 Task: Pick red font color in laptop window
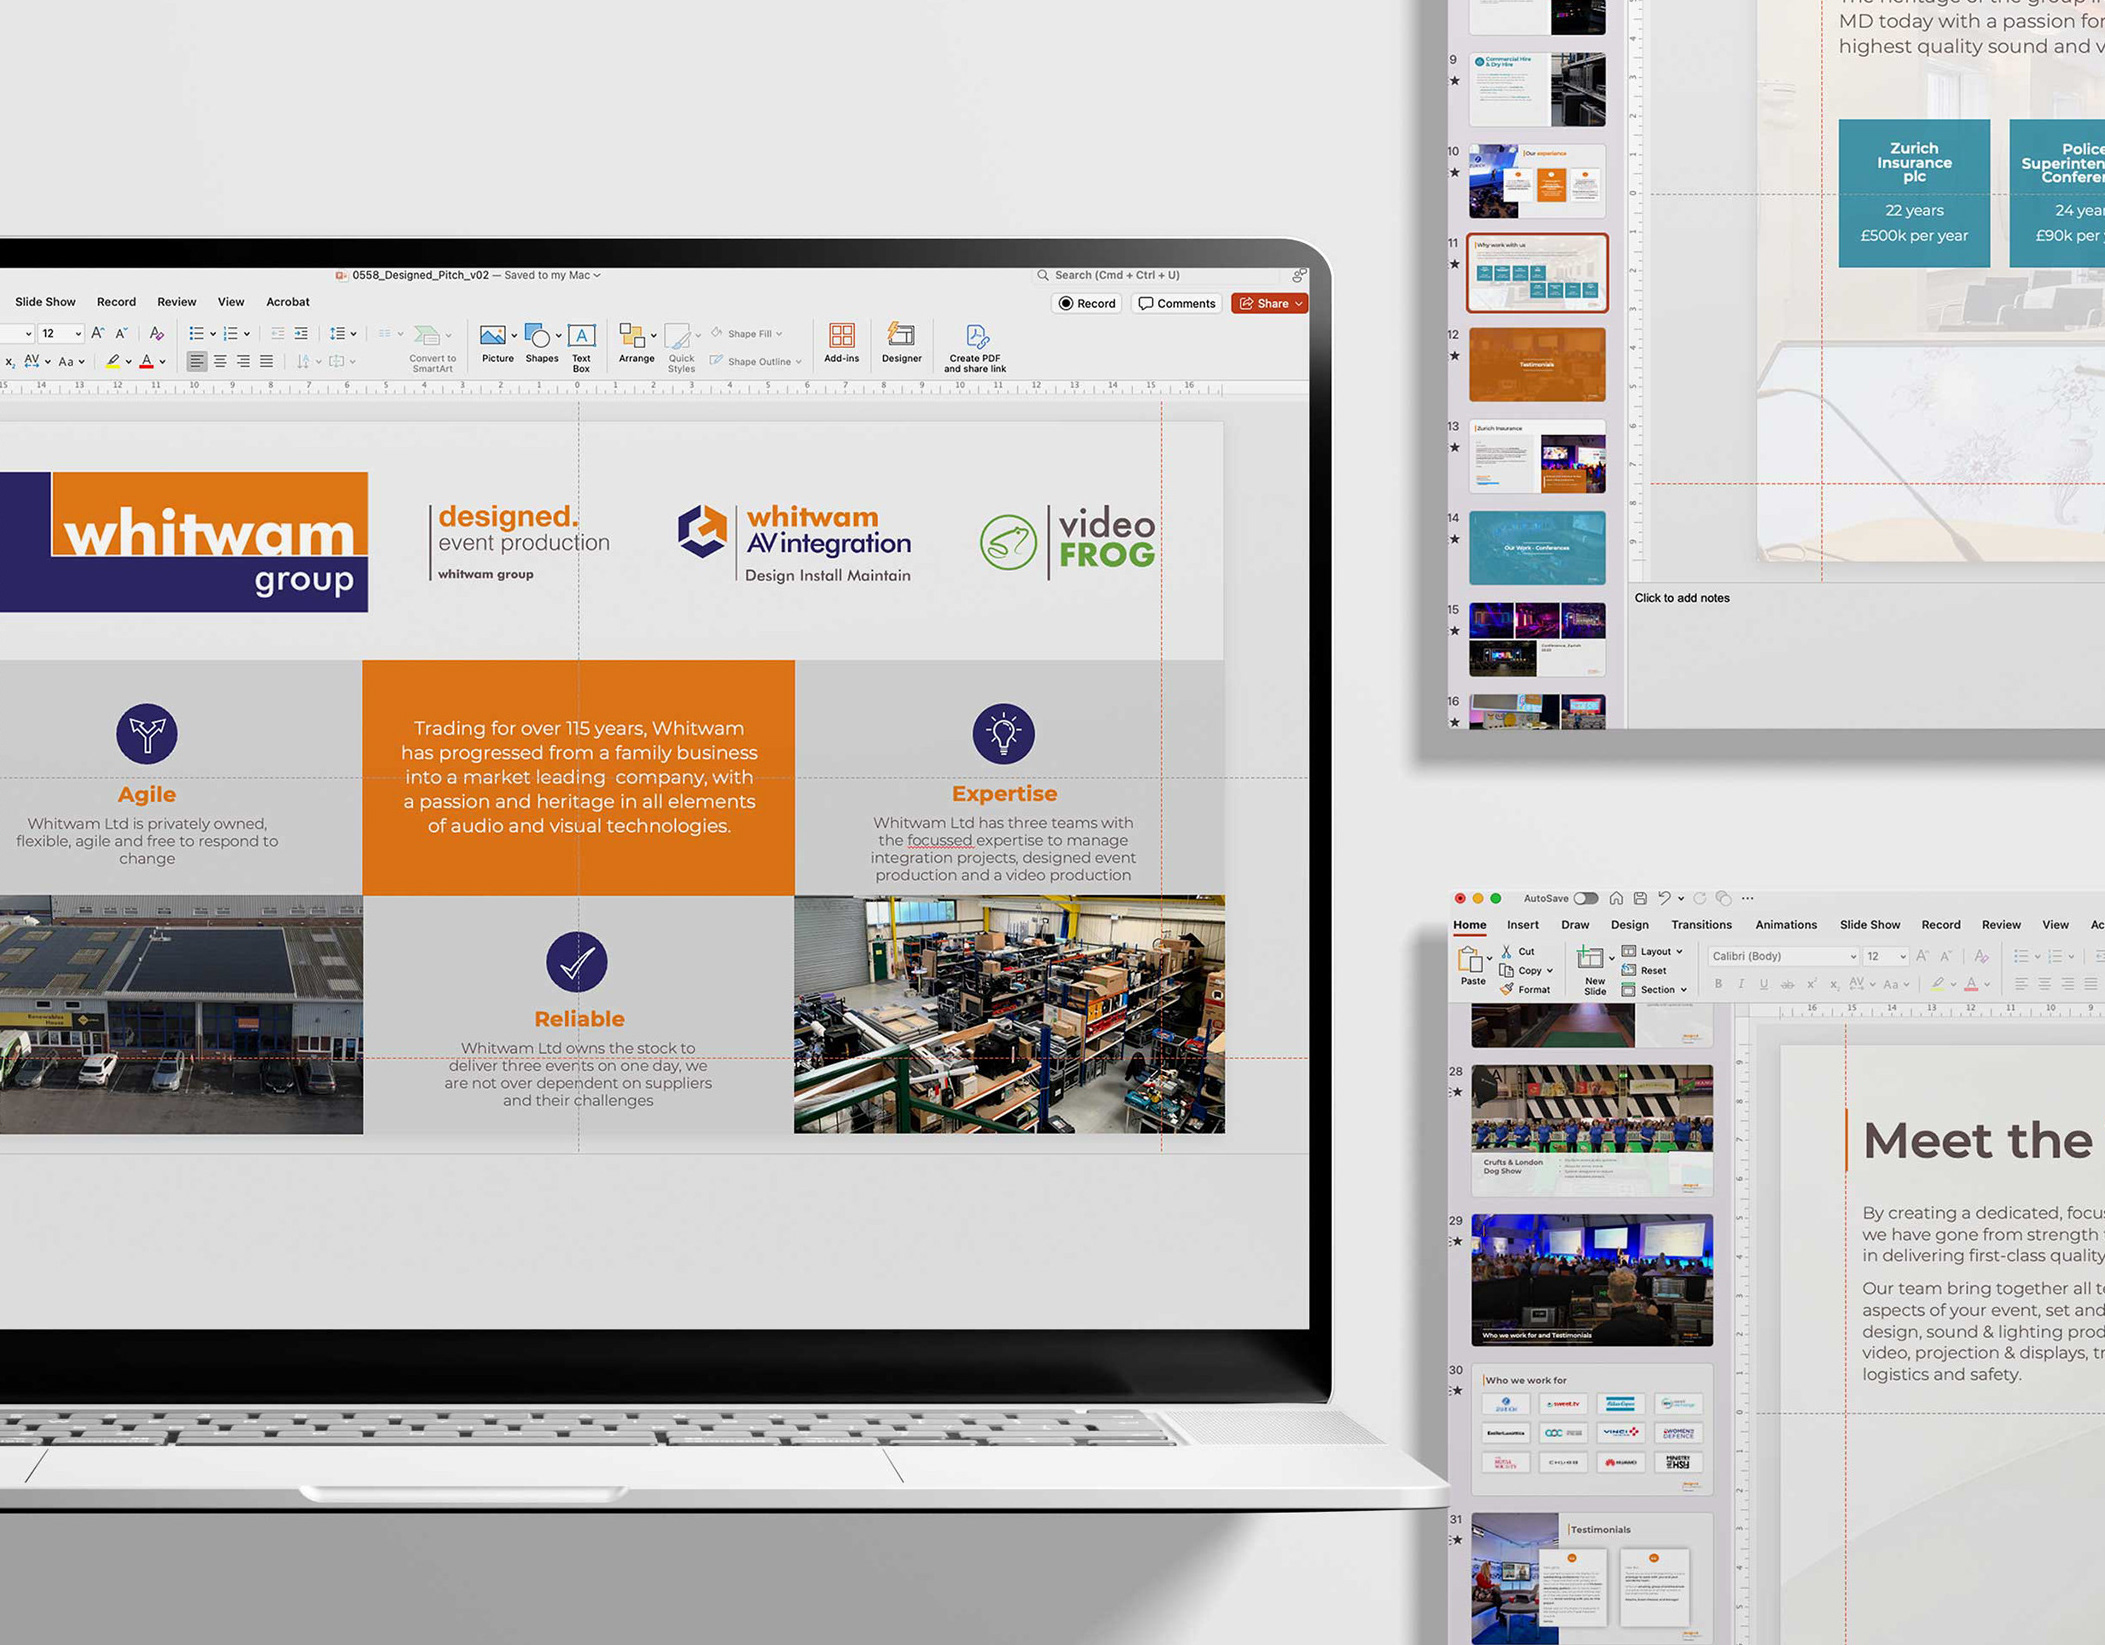coord(147,362)
